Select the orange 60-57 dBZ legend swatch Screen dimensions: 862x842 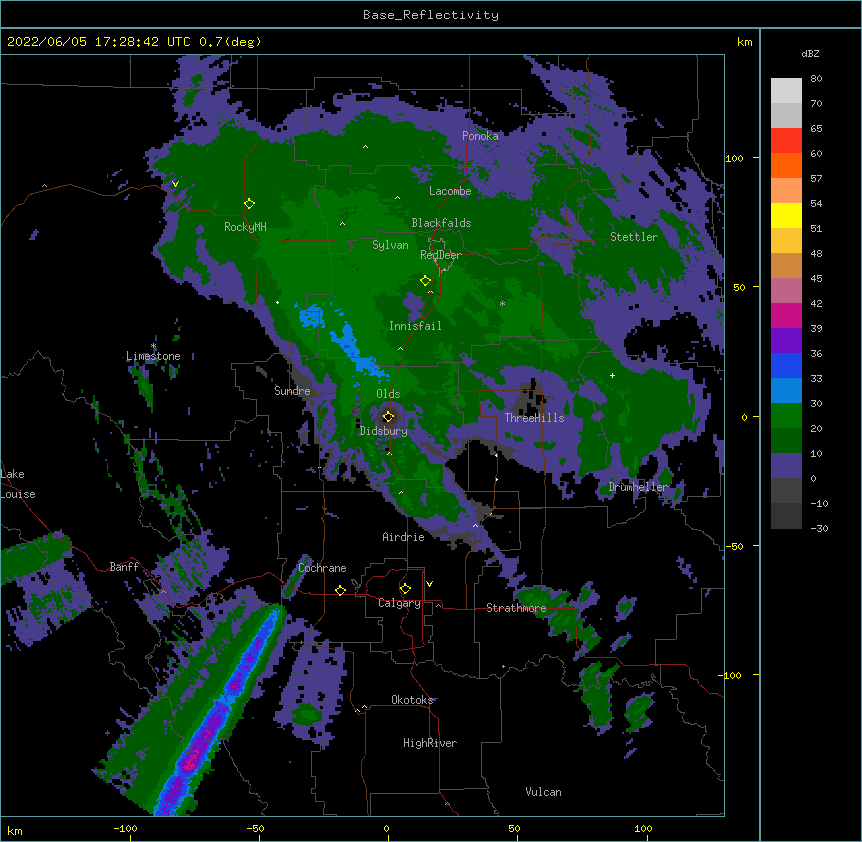[786, 166]
